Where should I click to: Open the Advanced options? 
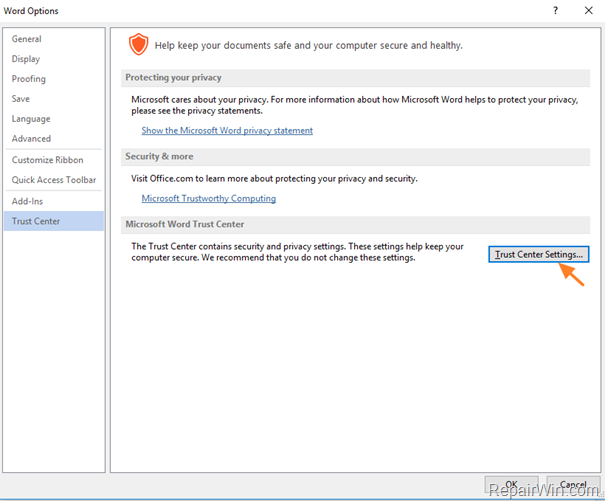(x=54, y=139)
